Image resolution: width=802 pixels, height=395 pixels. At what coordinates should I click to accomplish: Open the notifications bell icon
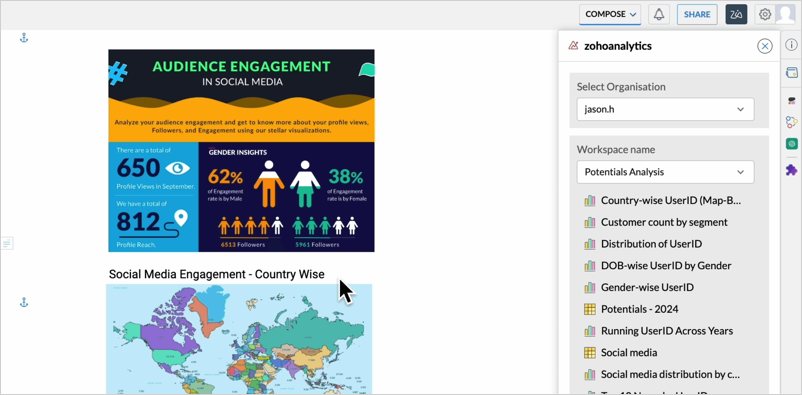(x=659, y=14)
